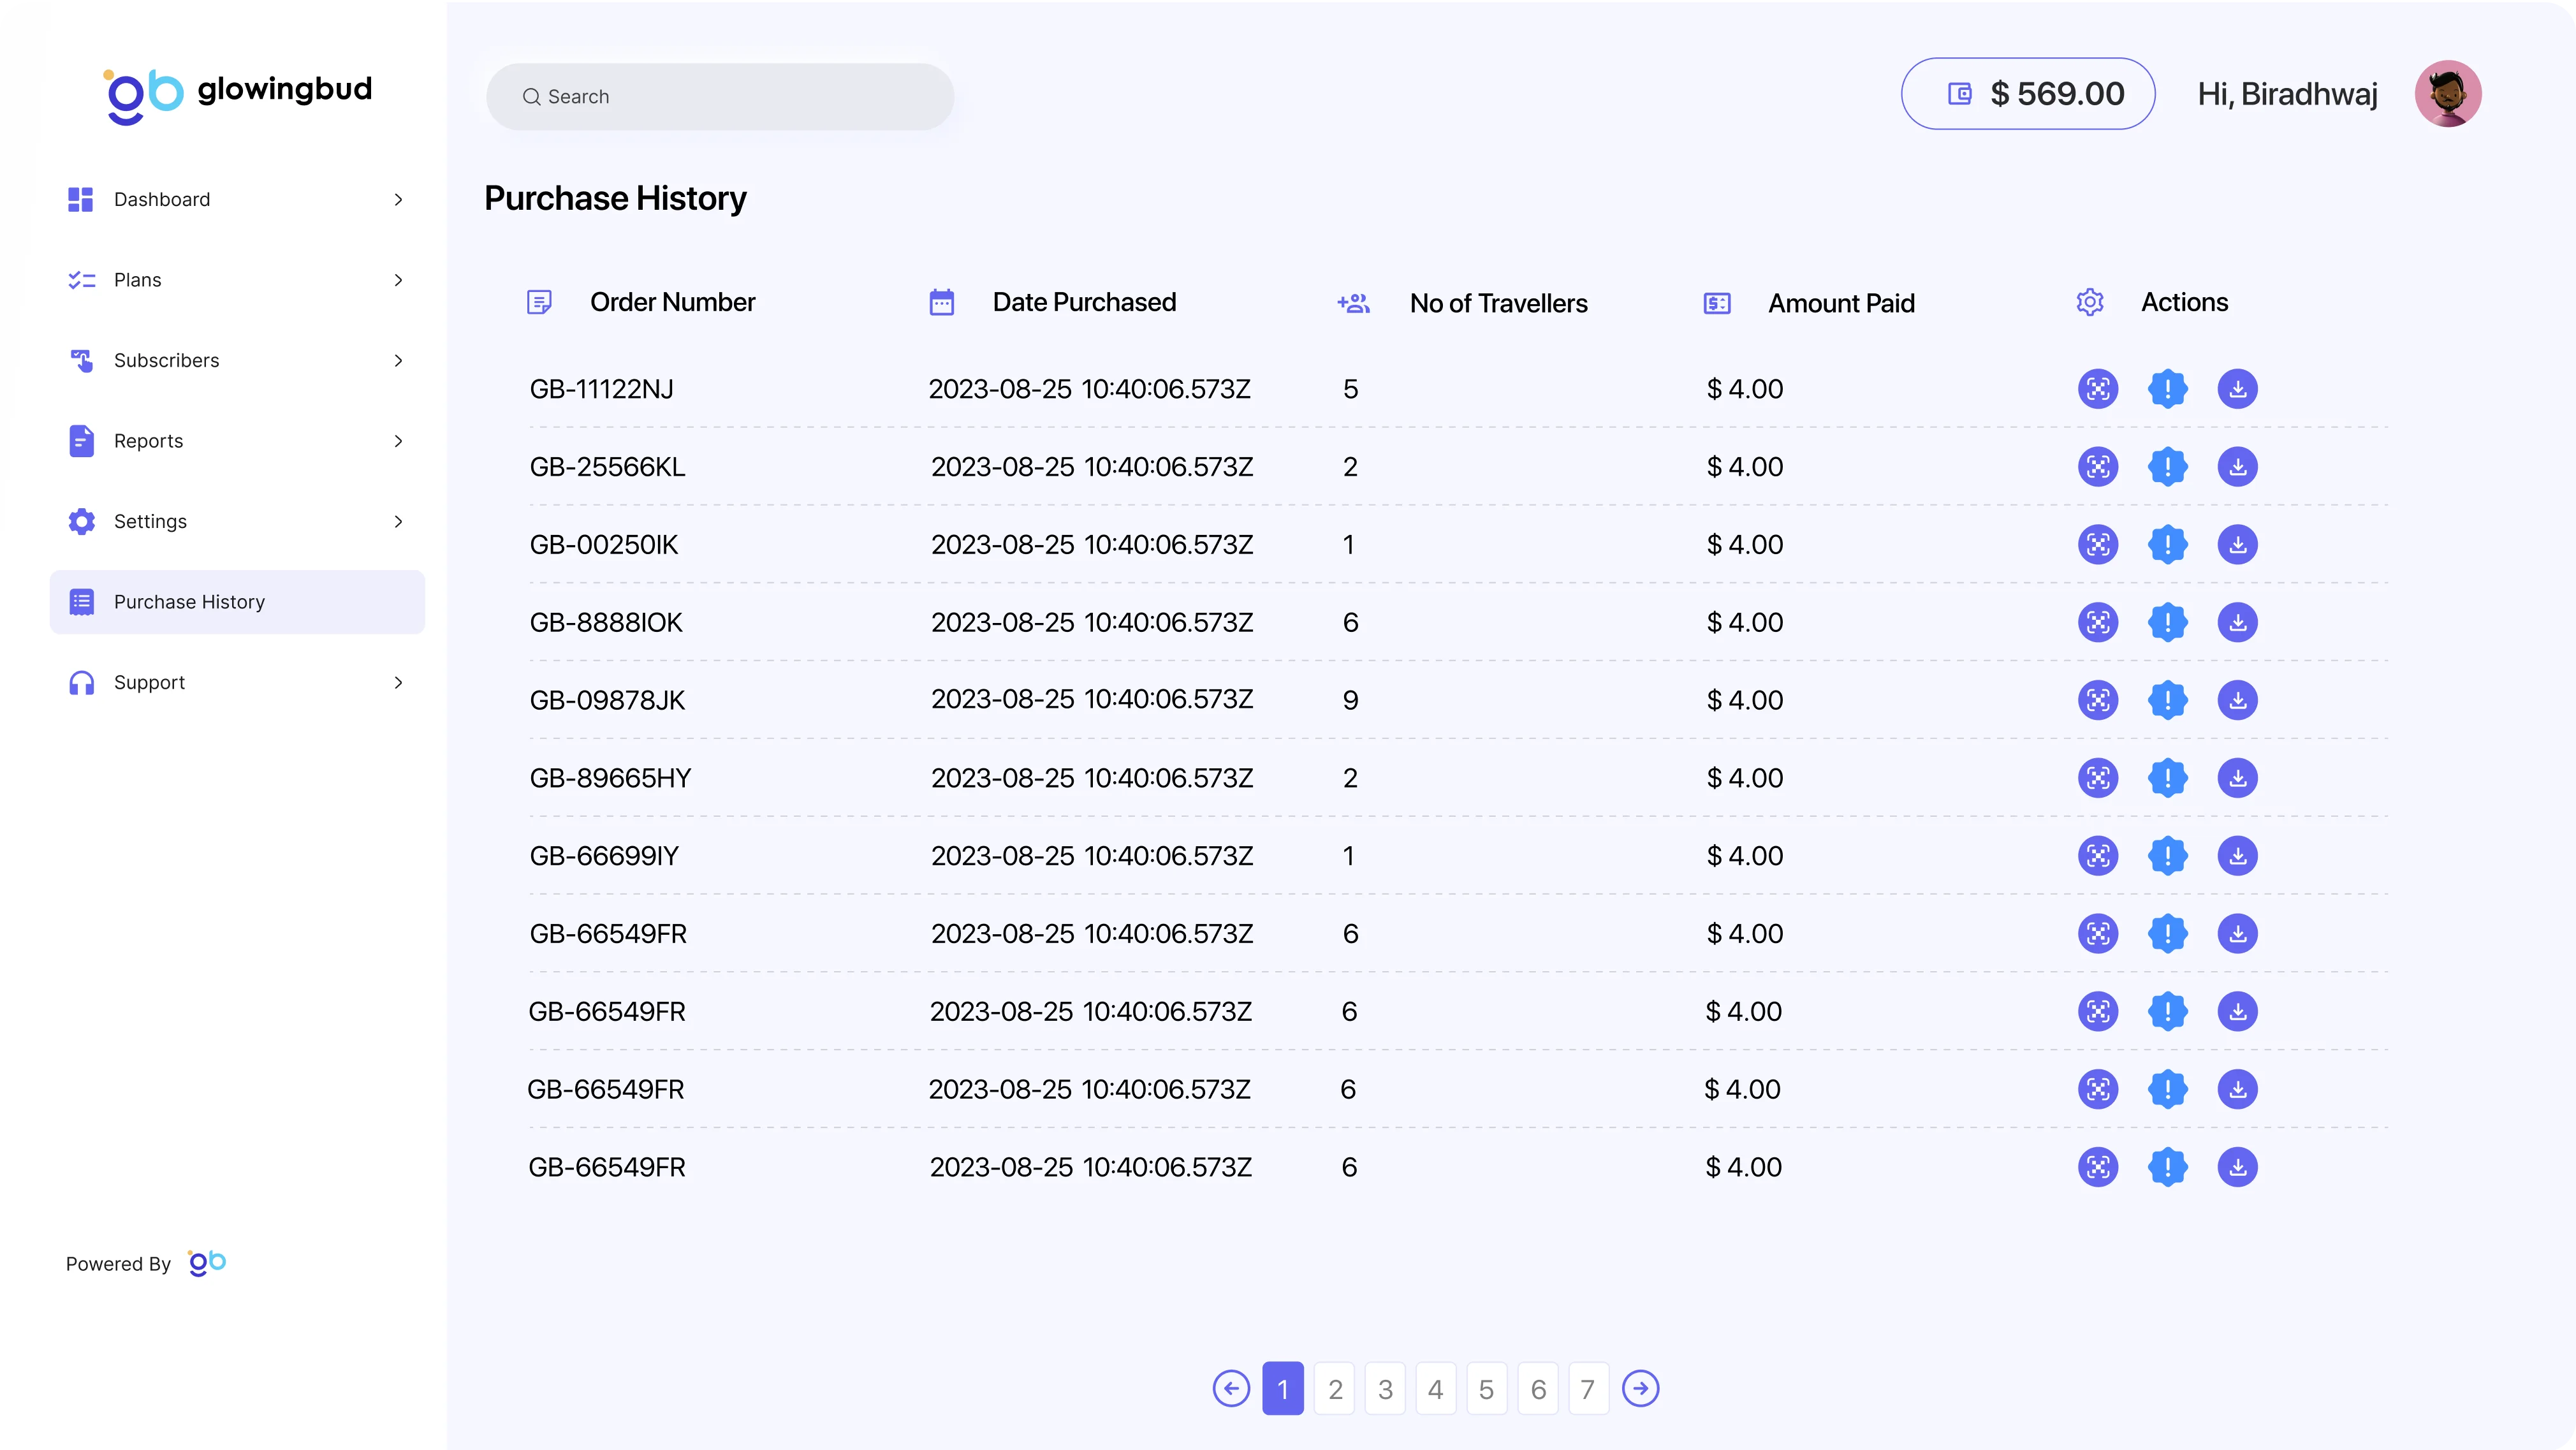This screenshot has width=2576, height=1450.
Task: Expand the Plans submenu arrow
Action: coord(398,280)
